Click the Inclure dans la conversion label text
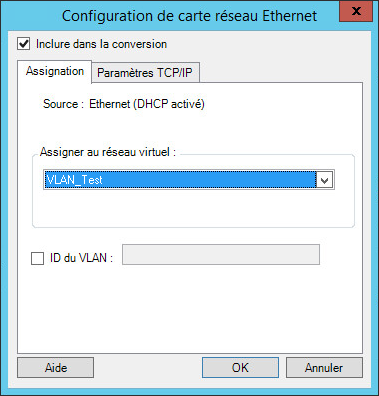 click(101, 44)
